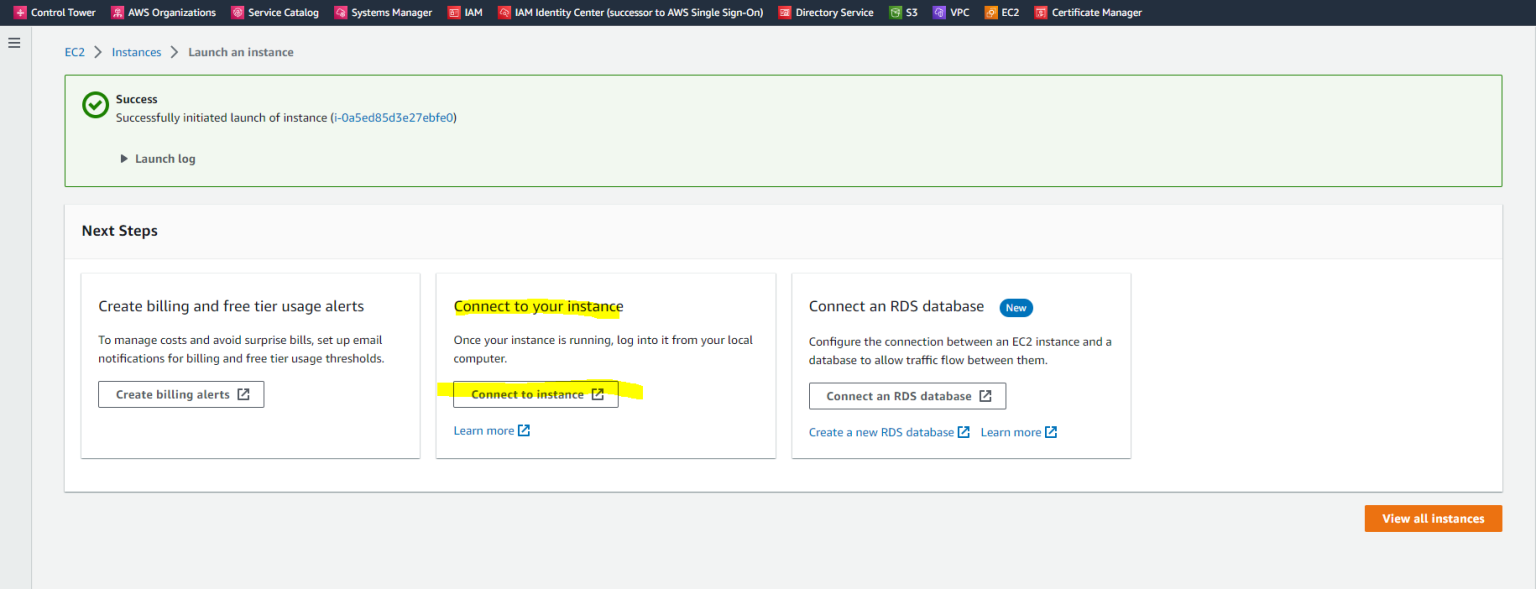This screenshot has height=589, width=1536.
Task: Open the Directory Service shortcut
Action: point(825,12)
